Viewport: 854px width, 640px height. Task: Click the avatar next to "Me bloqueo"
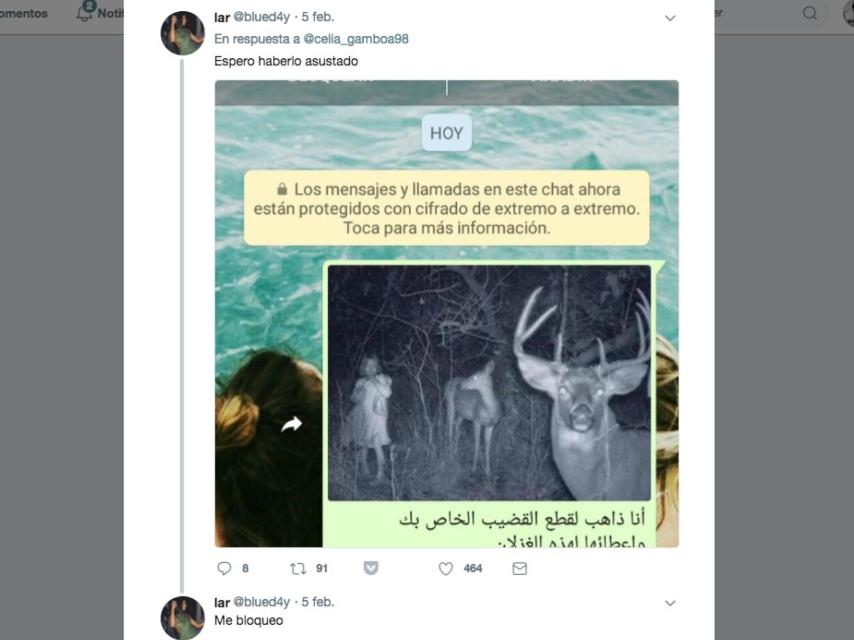[x=182, y=617]
